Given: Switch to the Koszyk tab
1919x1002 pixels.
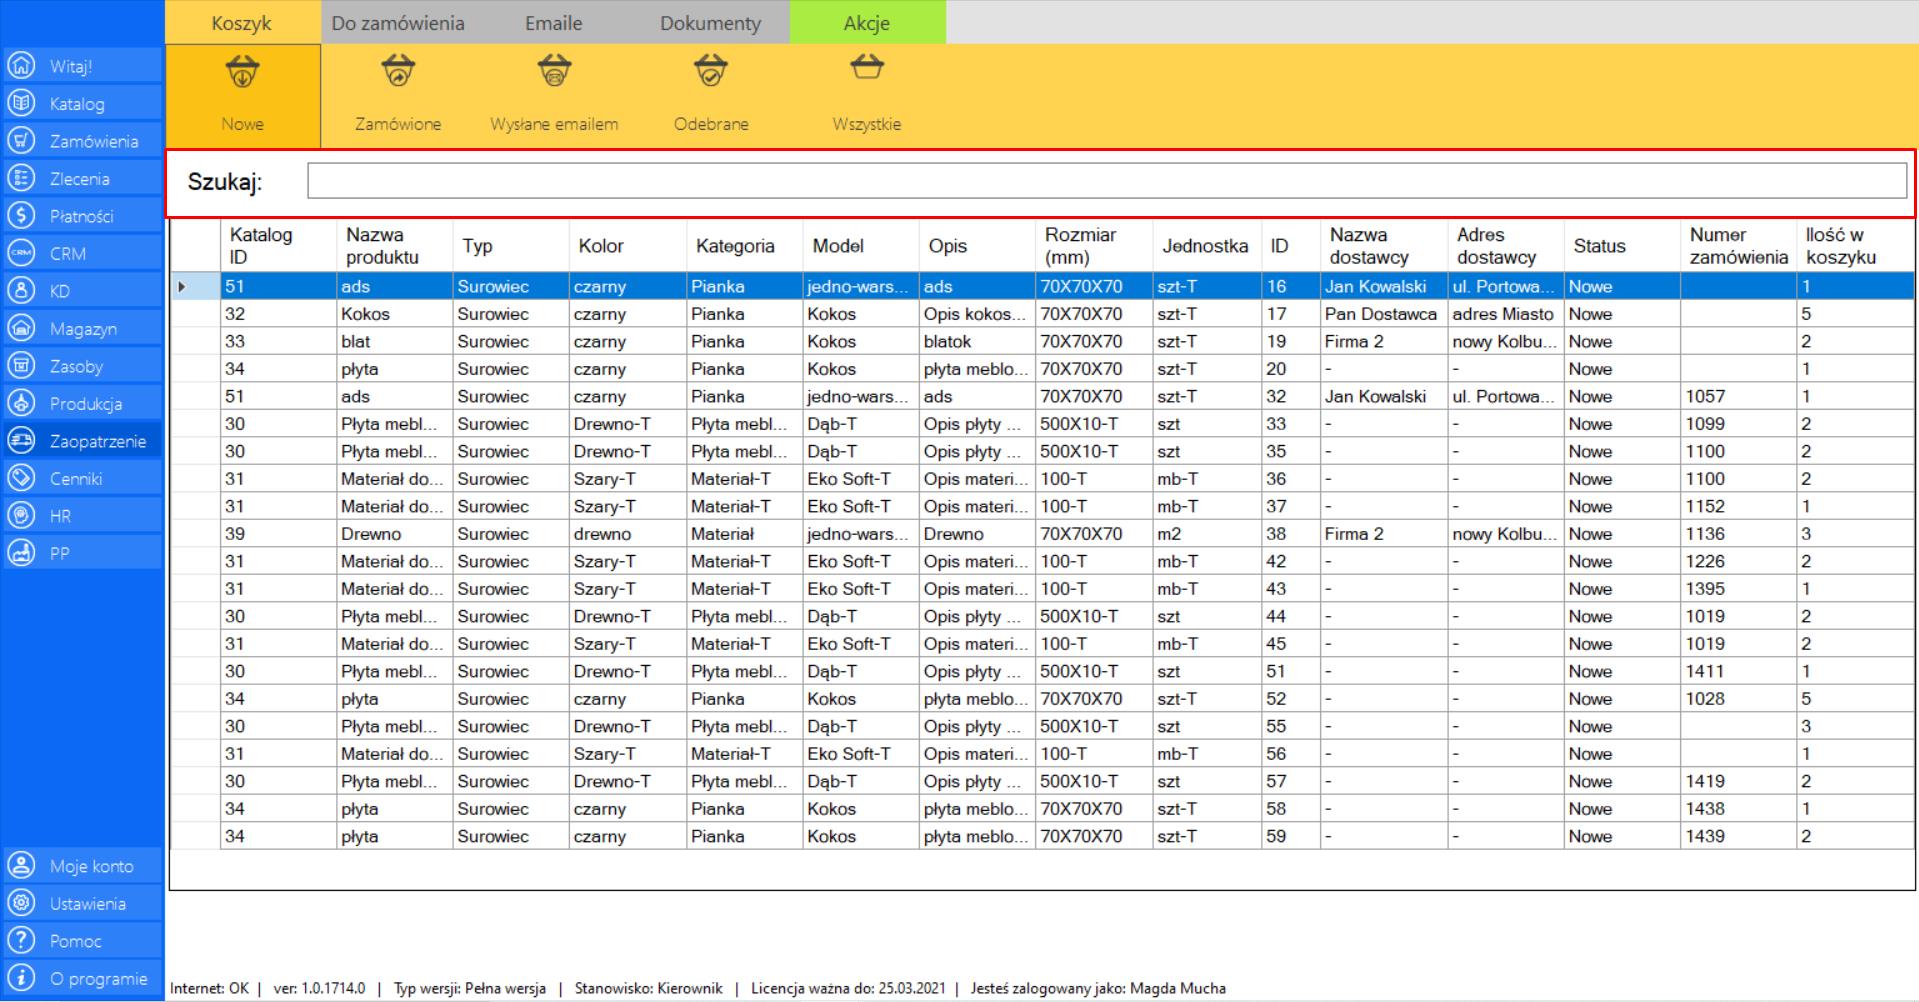Looking at the screenshot, I should click(242, 23).
